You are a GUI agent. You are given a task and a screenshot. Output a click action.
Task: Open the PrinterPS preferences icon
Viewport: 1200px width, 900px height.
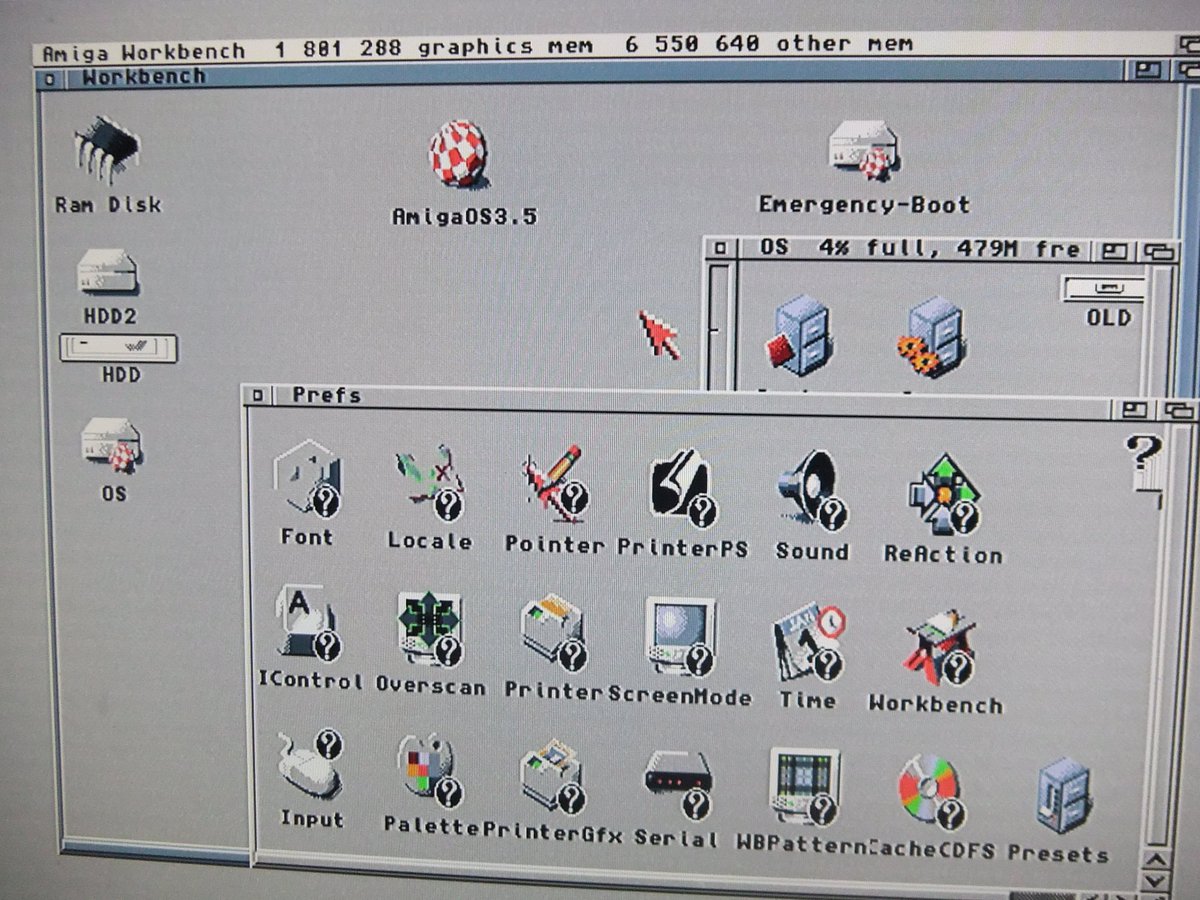(682, 487)
